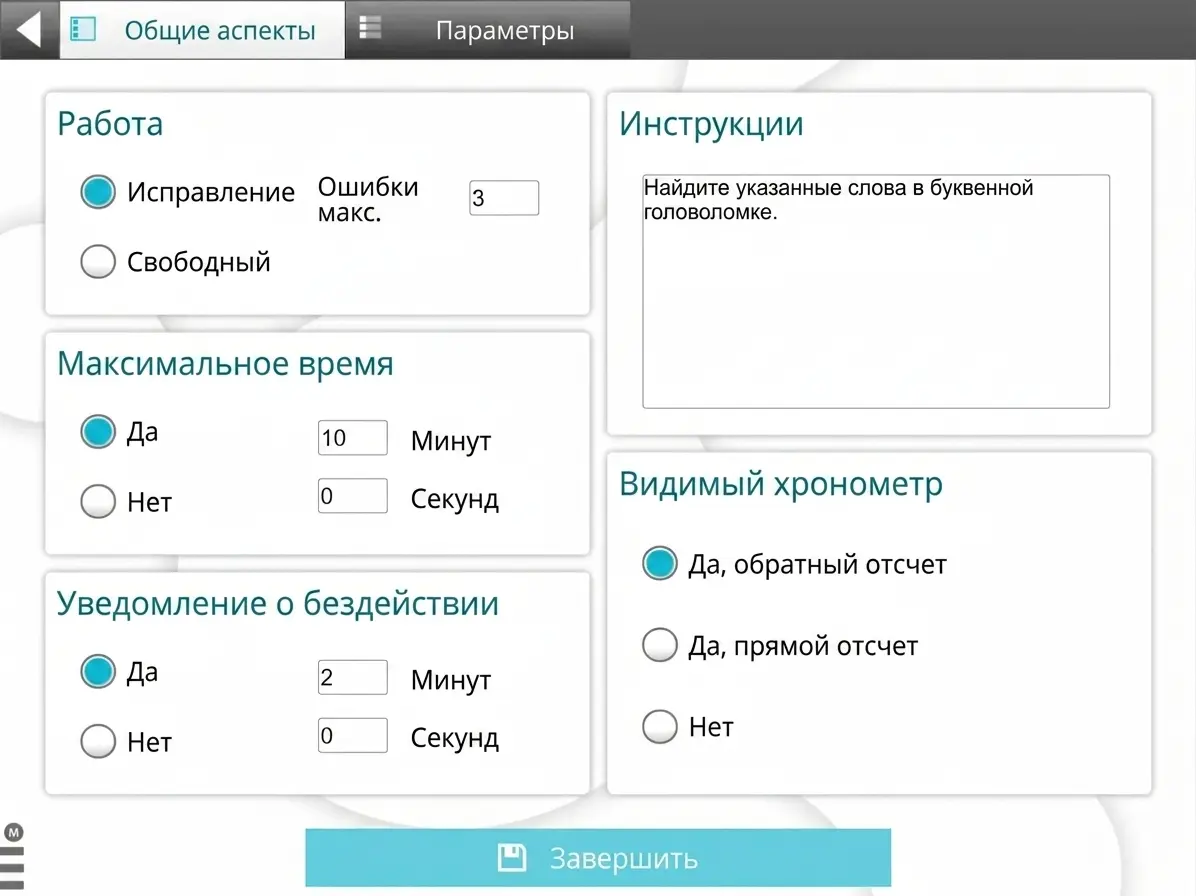Click the Общие аспекты tab icon
The width and height of the screenshot is (1196, 896).
[82, 30]
